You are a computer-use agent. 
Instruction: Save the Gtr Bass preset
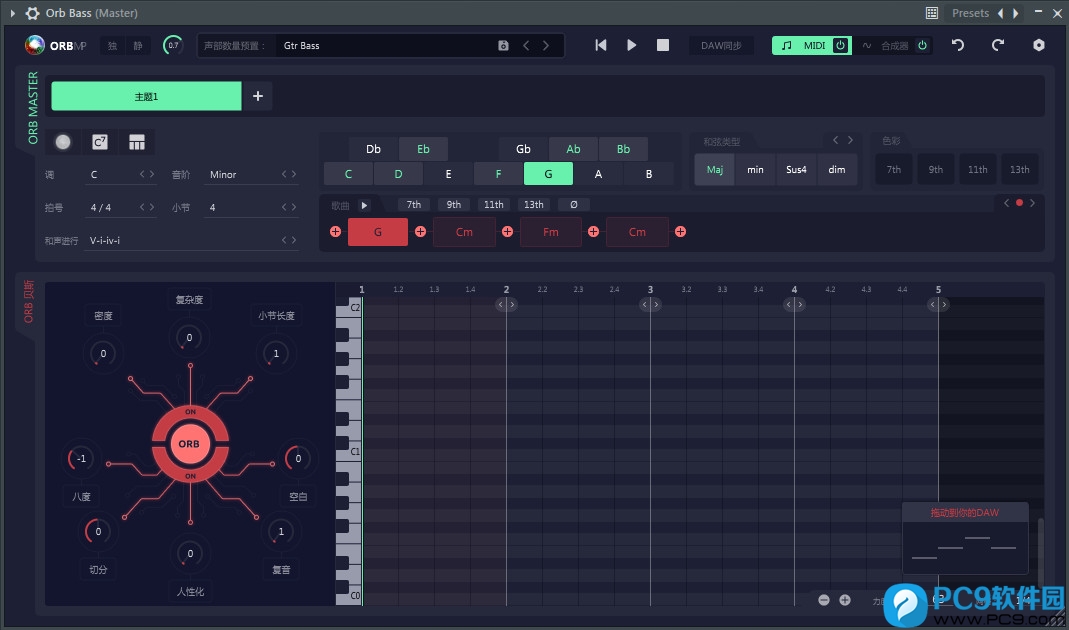click(x=503, y=46)
